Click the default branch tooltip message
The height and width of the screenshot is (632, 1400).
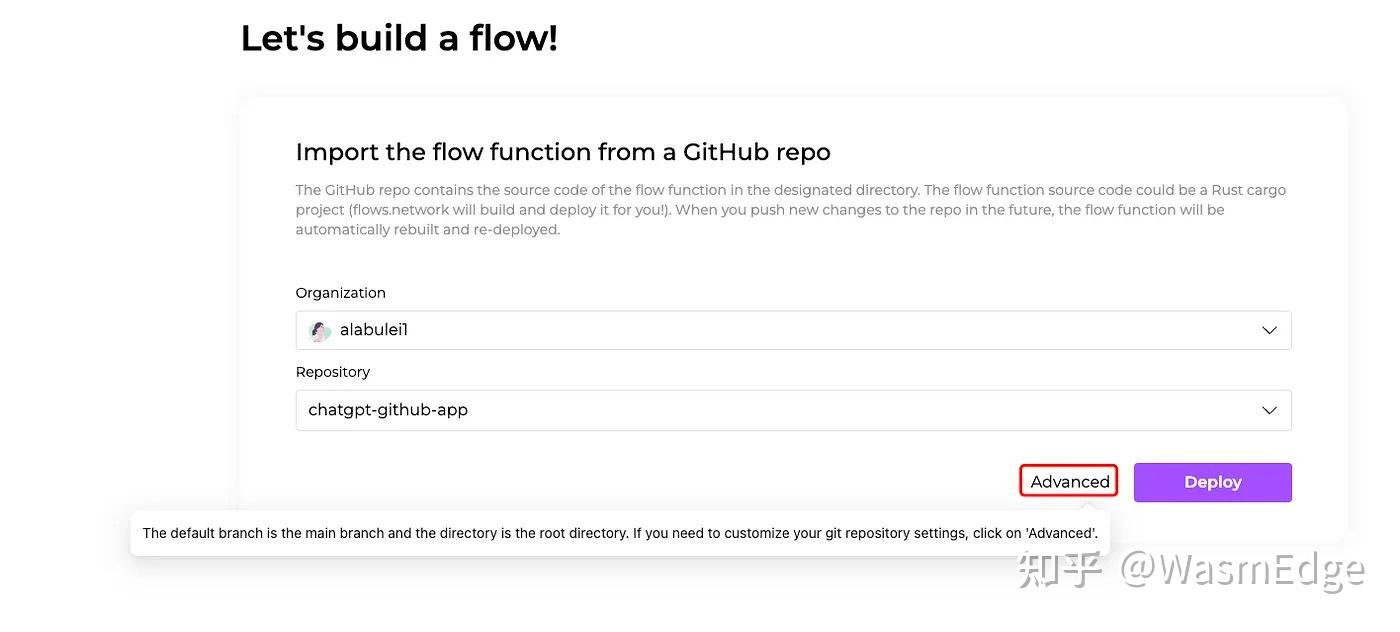click(x=620, y=533)
